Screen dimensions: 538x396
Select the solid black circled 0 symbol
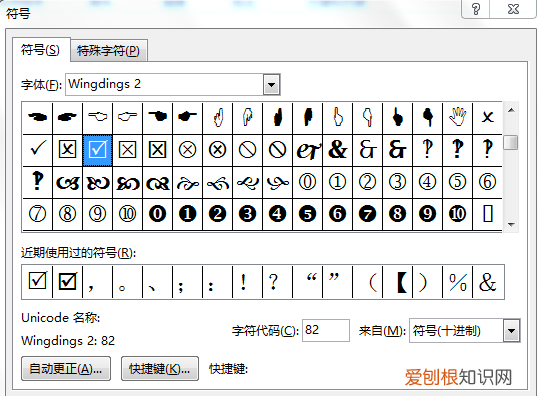pyautogui.click(x=157, y=214)
